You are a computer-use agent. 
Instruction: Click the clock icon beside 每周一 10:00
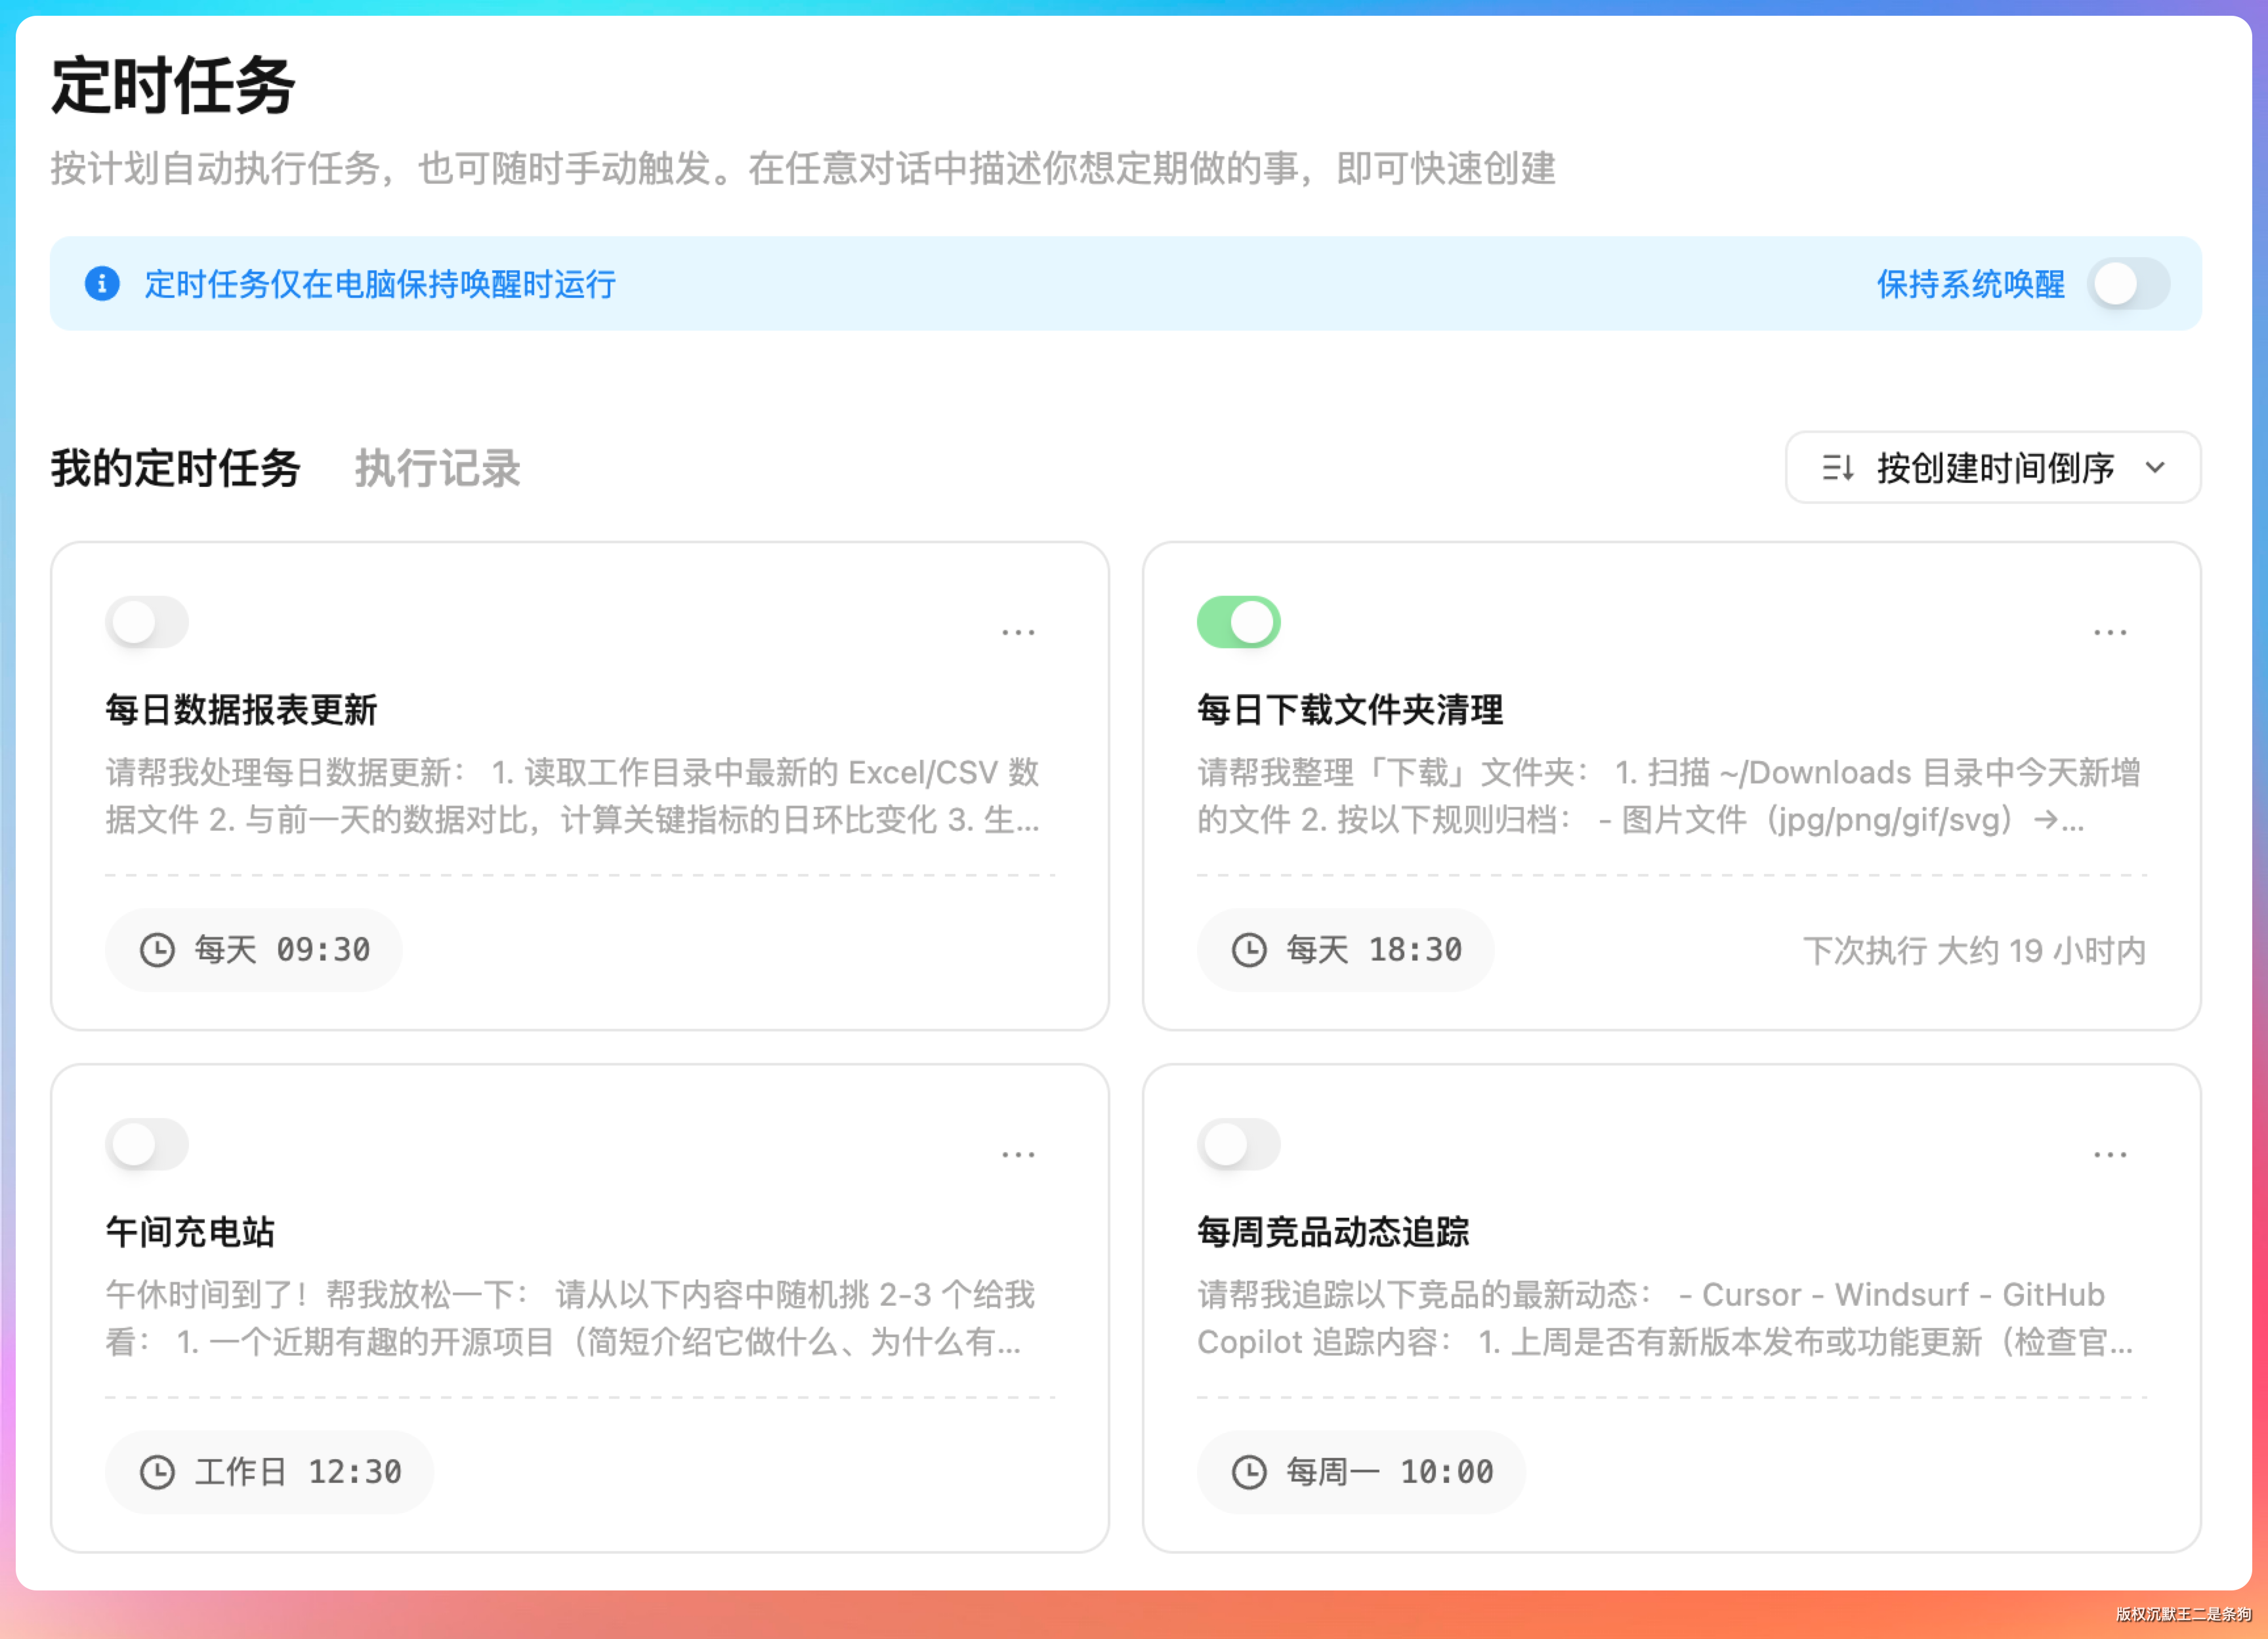click(x=1249, y=1472)
